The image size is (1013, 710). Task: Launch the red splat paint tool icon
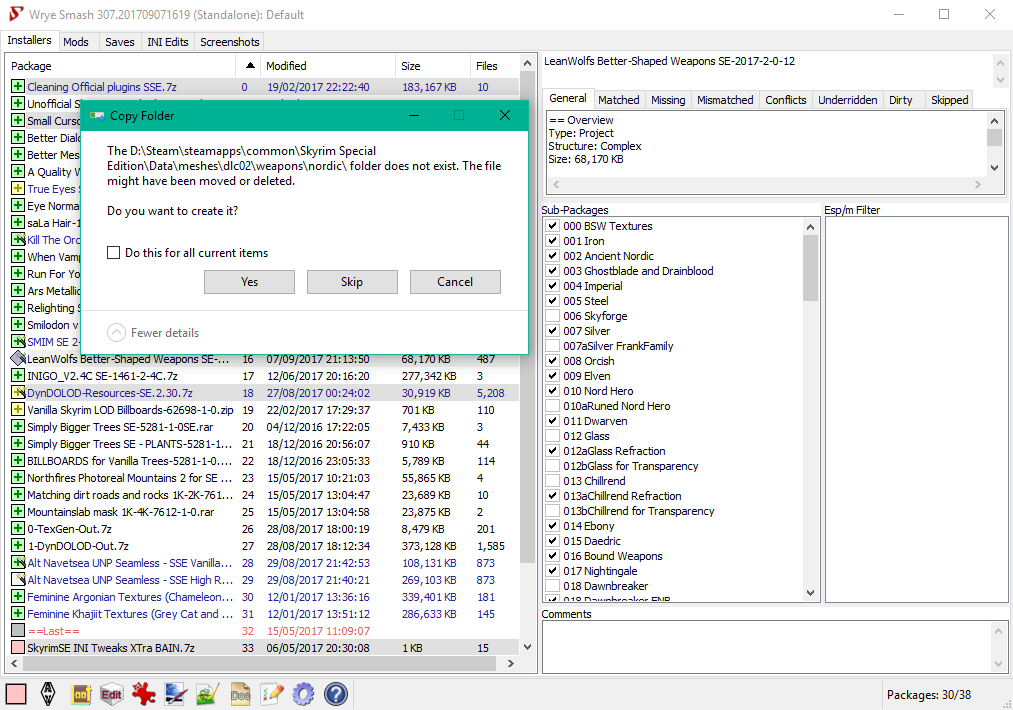(143, 694)
